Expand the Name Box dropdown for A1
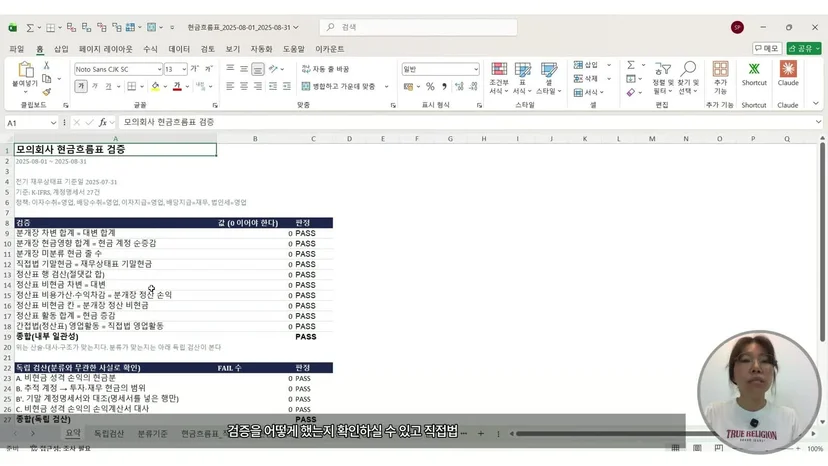 pyautogui.click(x=53, y=123)
